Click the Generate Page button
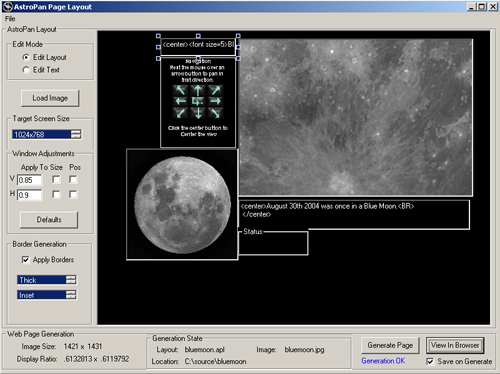 390,345
